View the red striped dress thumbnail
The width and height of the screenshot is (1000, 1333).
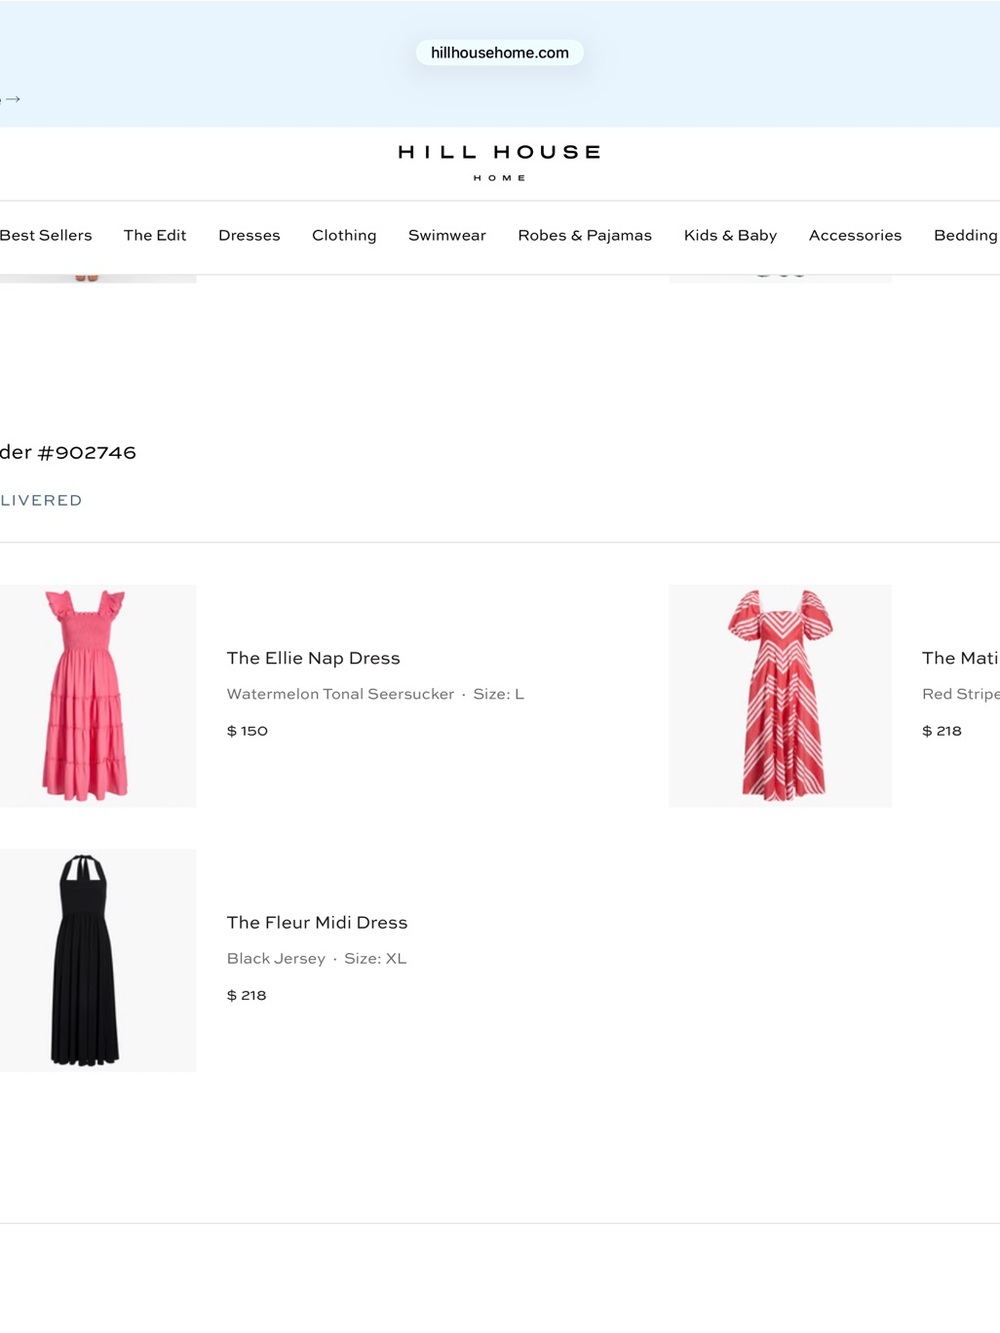(780, 696)
